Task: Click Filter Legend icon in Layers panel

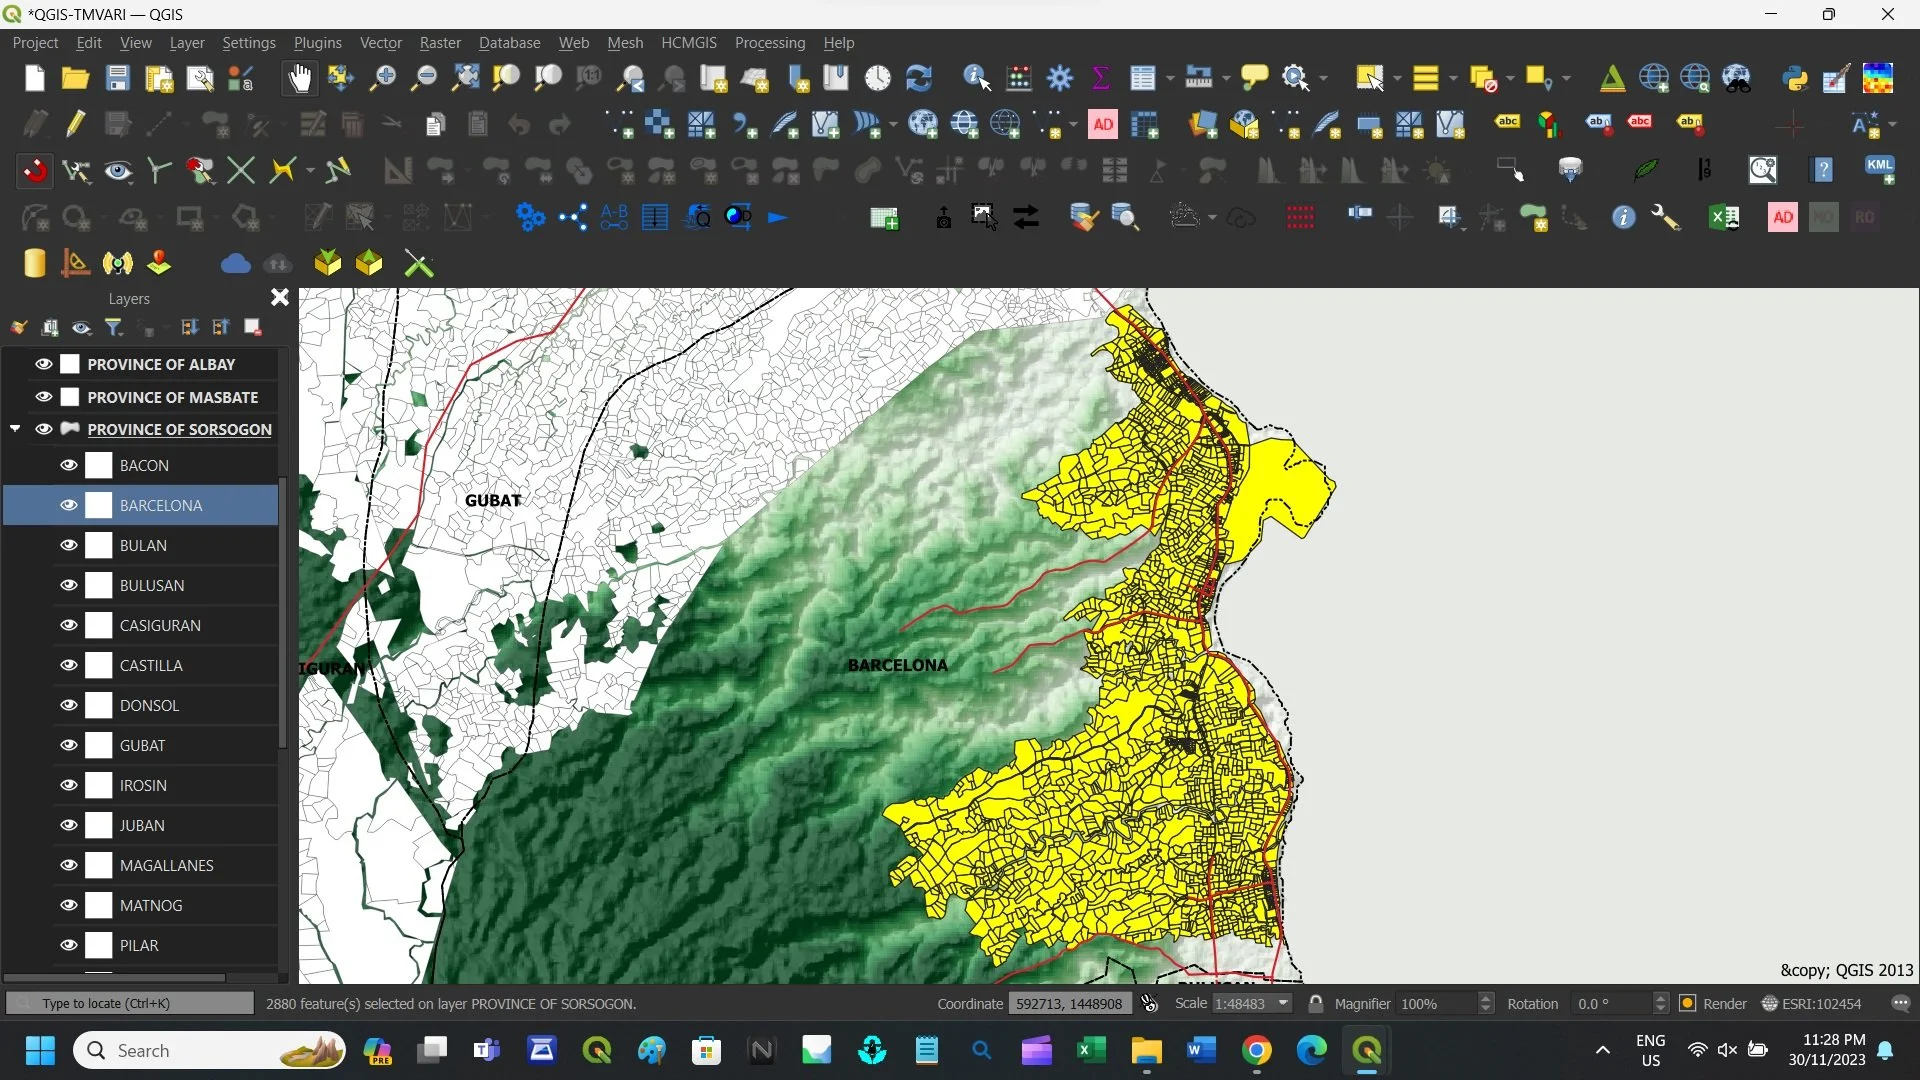Action: (114, 327)
